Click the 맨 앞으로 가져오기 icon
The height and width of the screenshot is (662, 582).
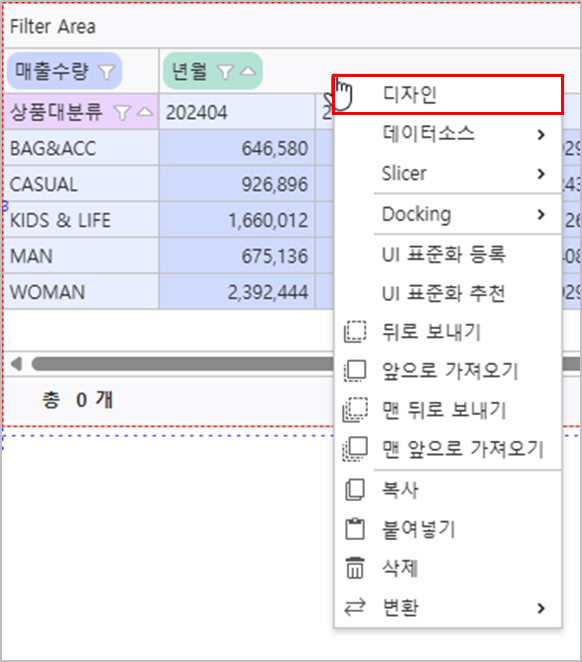pyautogui.click(x=355, y=449)
